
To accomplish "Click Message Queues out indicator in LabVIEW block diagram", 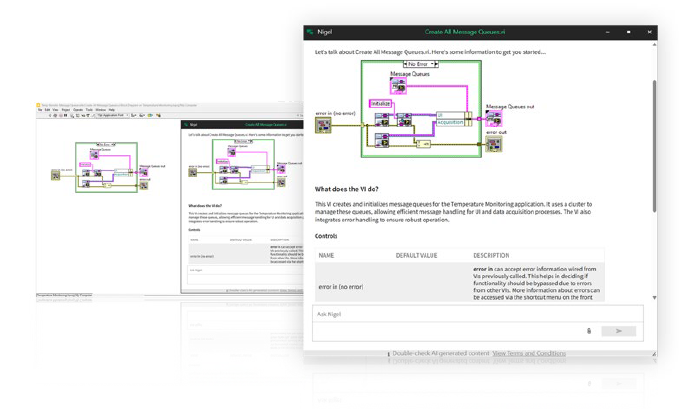I will (144, 172).
